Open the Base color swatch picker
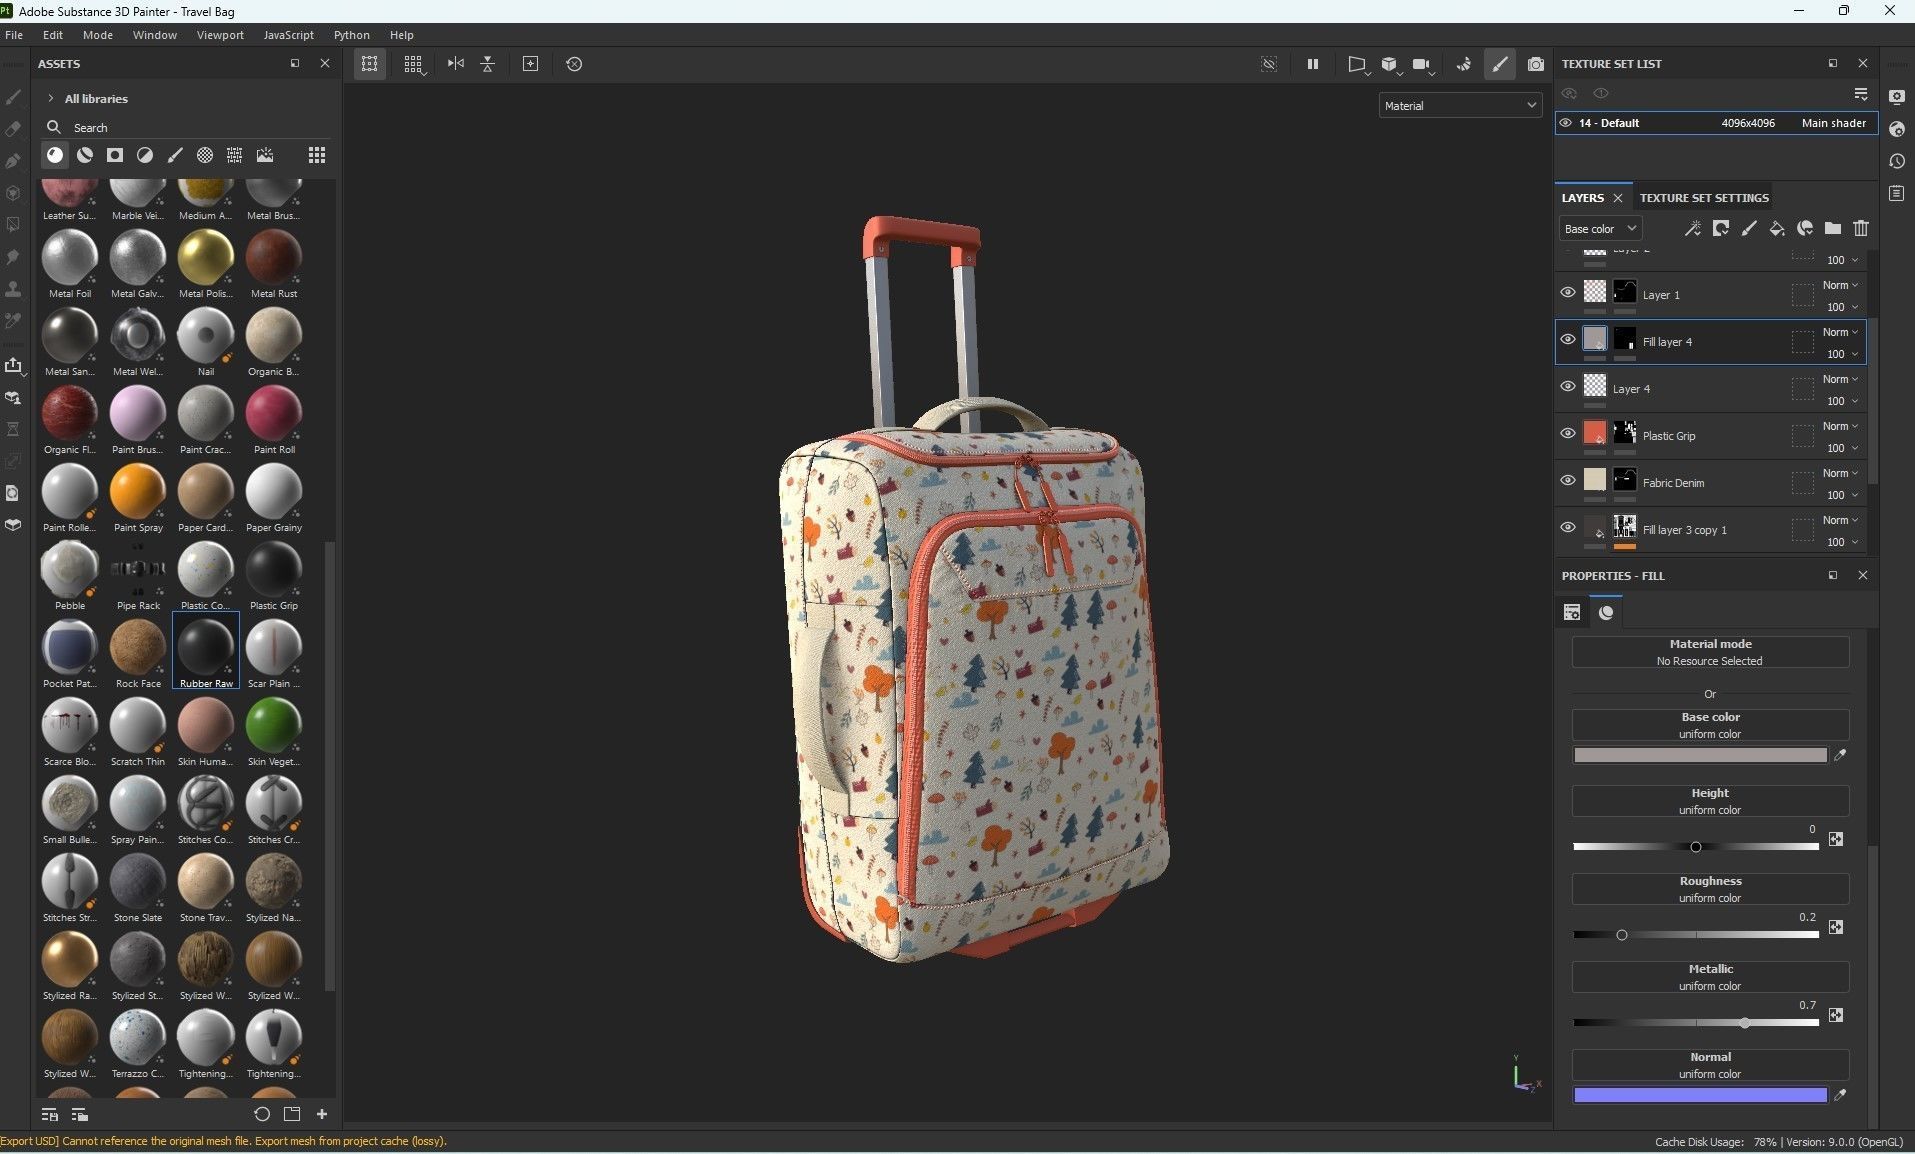 pyautogui.click(x=1700, y=755)
